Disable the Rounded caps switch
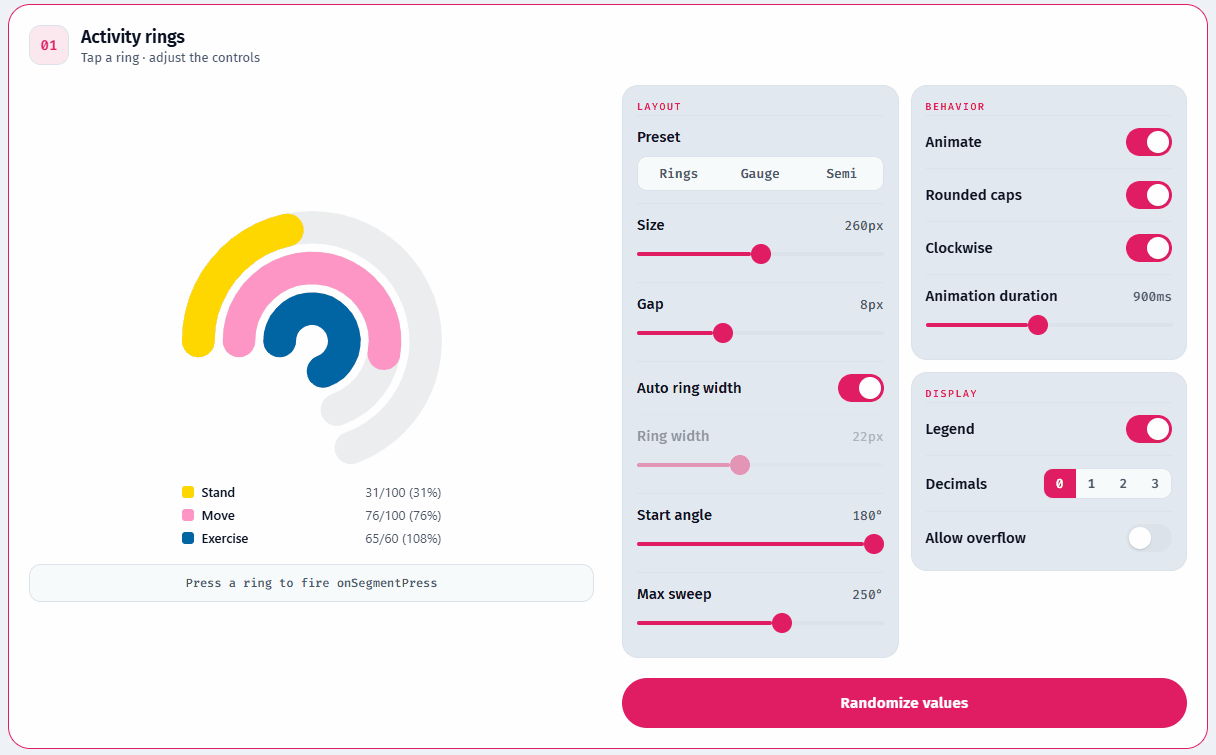This screenshot has width=1216, height=755. click(1148, 195)
